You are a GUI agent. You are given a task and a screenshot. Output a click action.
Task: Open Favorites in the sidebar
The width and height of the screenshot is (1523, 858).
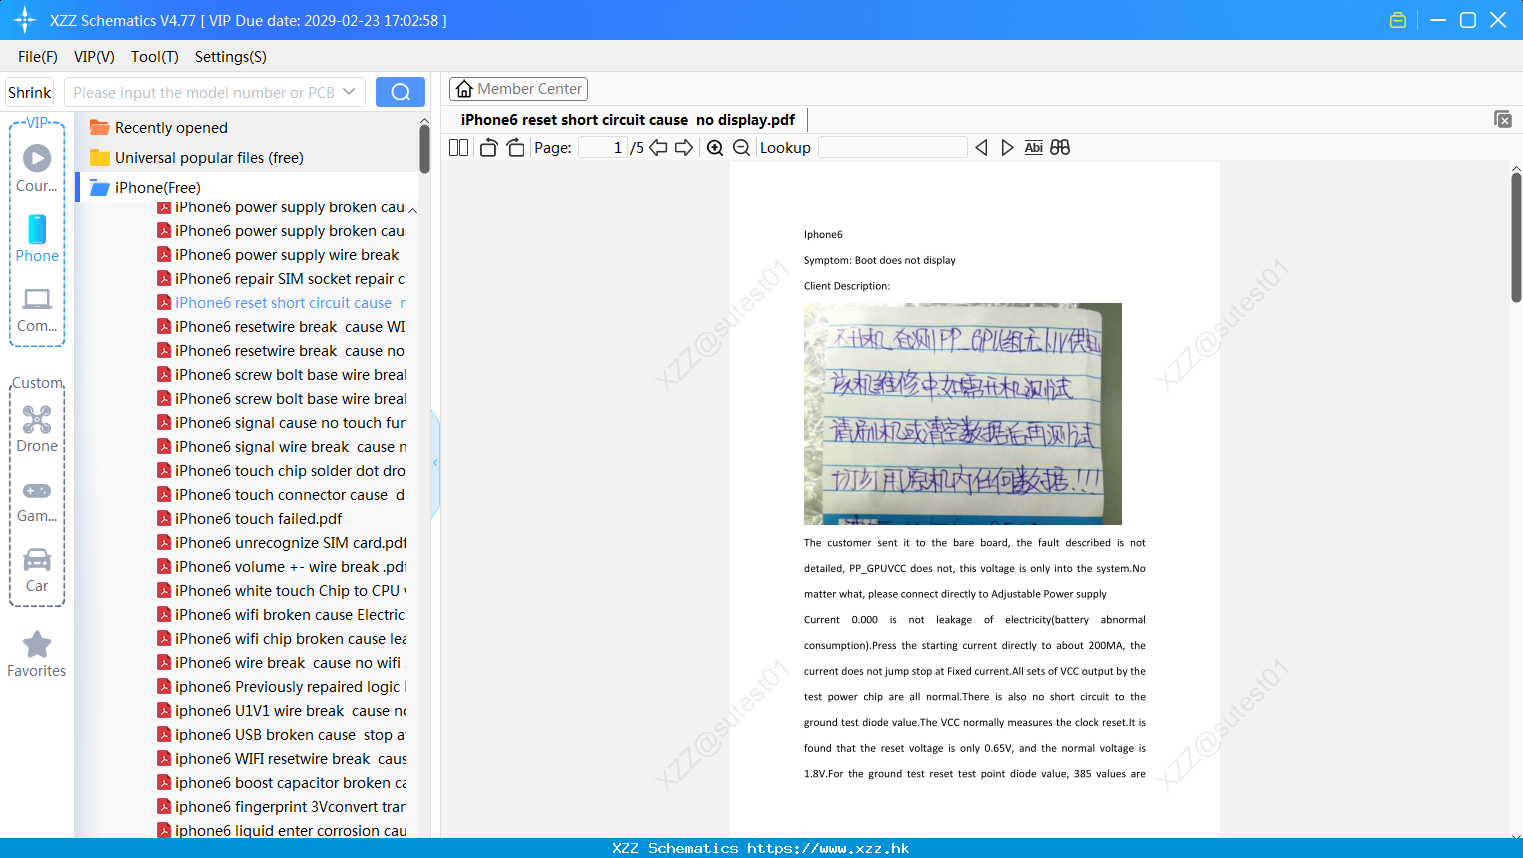pyautogui.click(x=37, y=655)
